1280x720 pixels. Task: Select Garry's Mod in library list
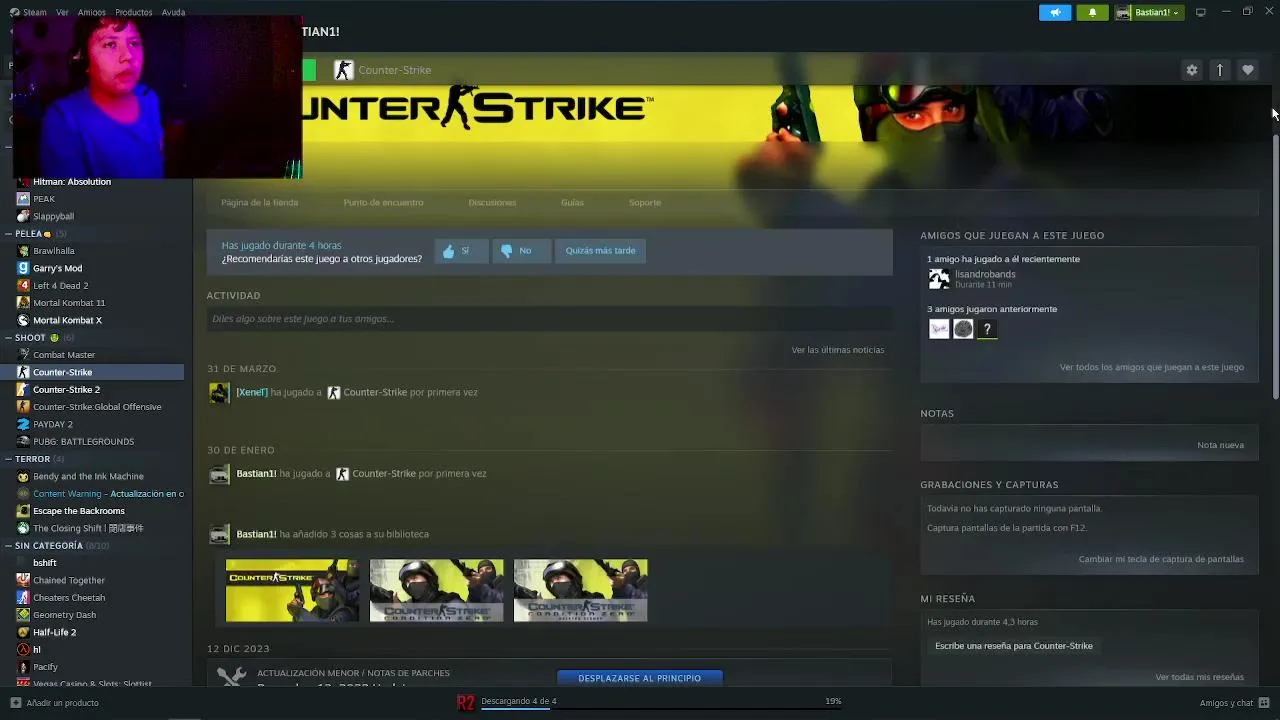(x=57, y=268)
